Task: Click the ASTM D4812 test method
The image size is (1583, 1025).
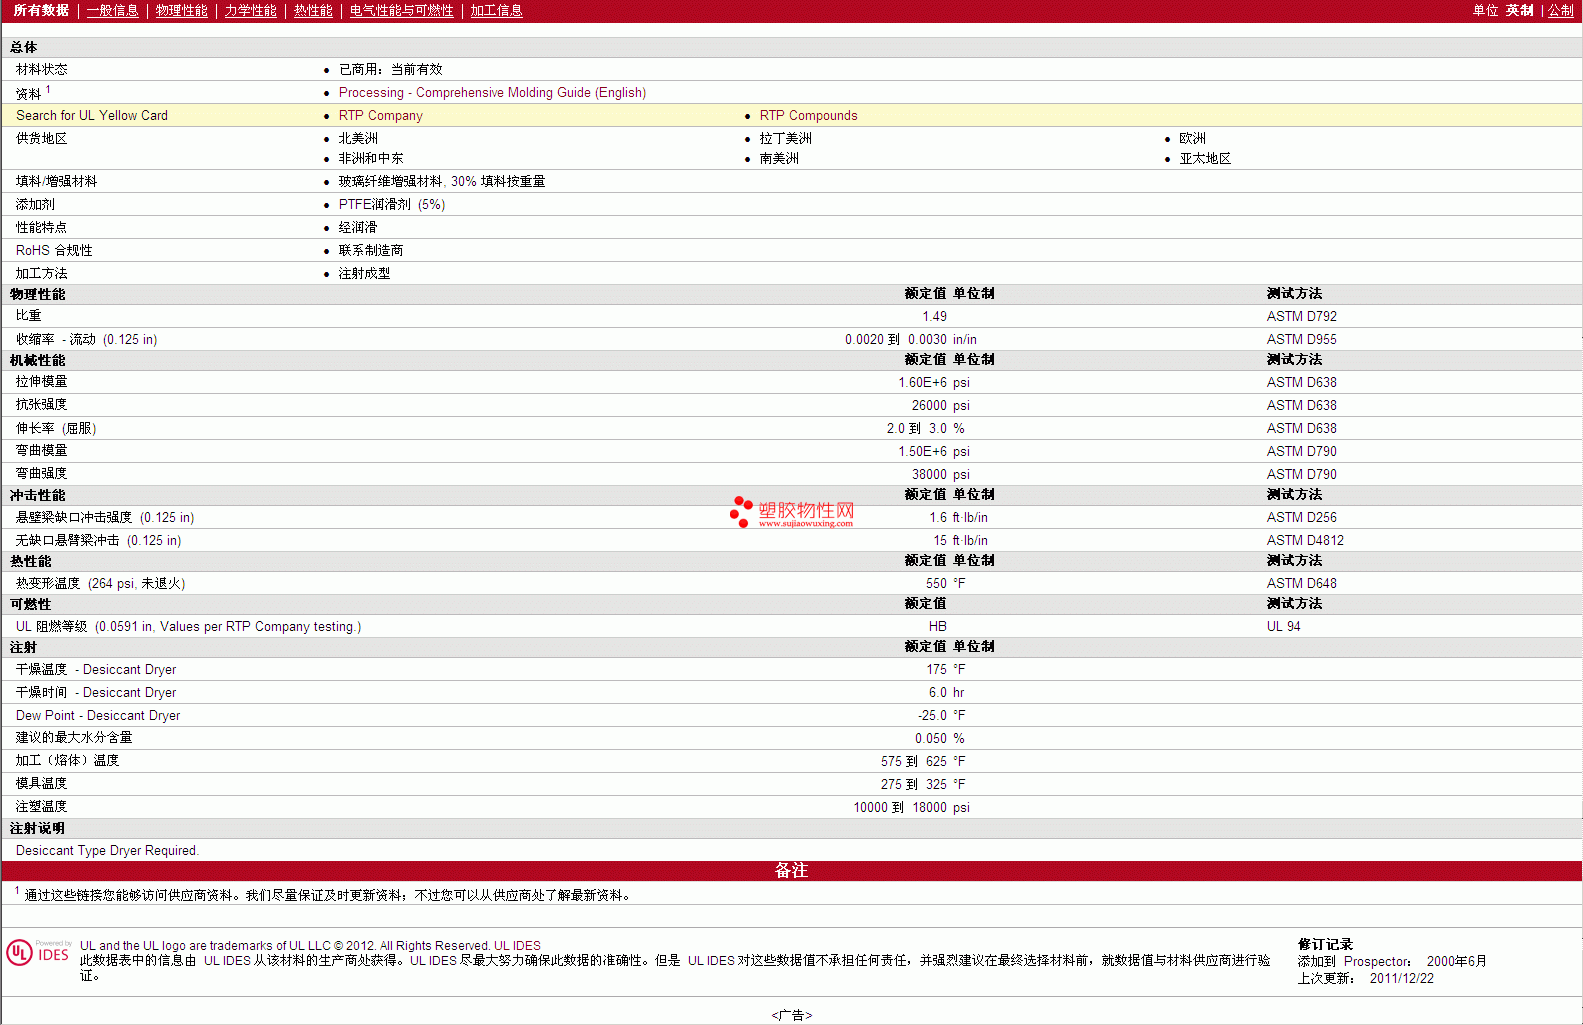Action: pos(1305,541)
